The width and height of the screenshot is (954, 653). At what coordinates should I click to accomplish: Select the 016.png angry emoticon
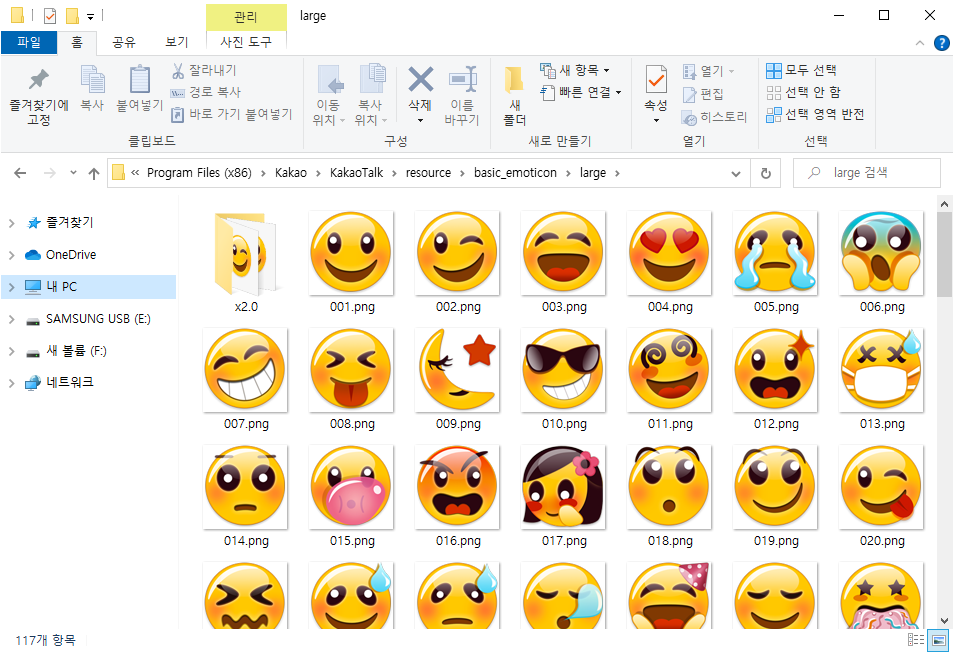pos(458,495)
